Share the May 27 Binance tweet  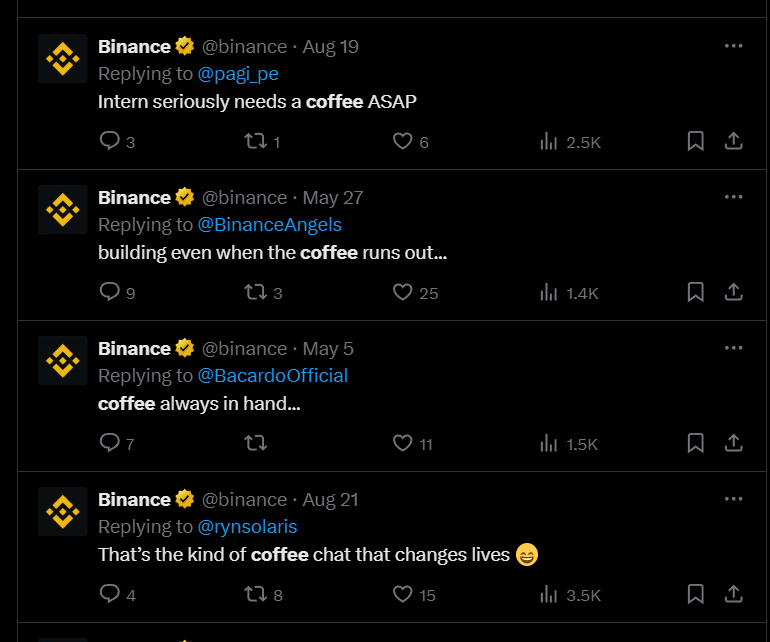[733, 293]
